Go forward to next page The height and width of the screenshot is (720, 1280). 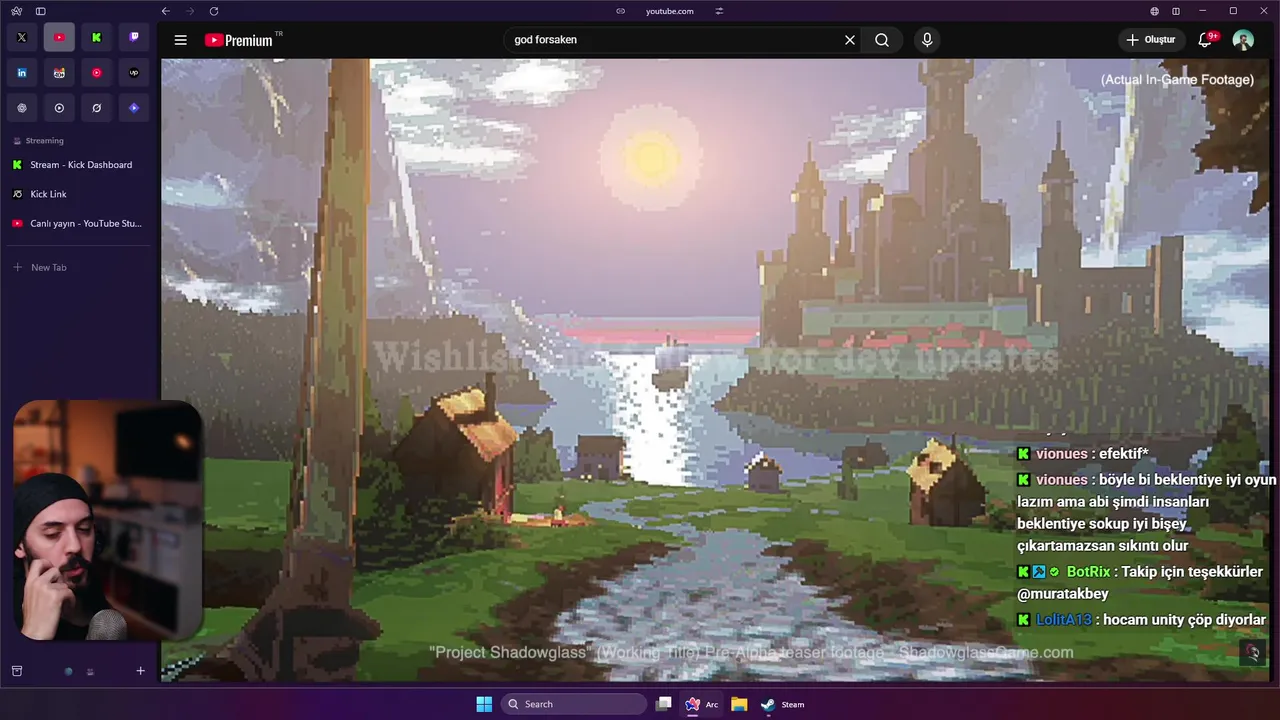pos(190,11)
